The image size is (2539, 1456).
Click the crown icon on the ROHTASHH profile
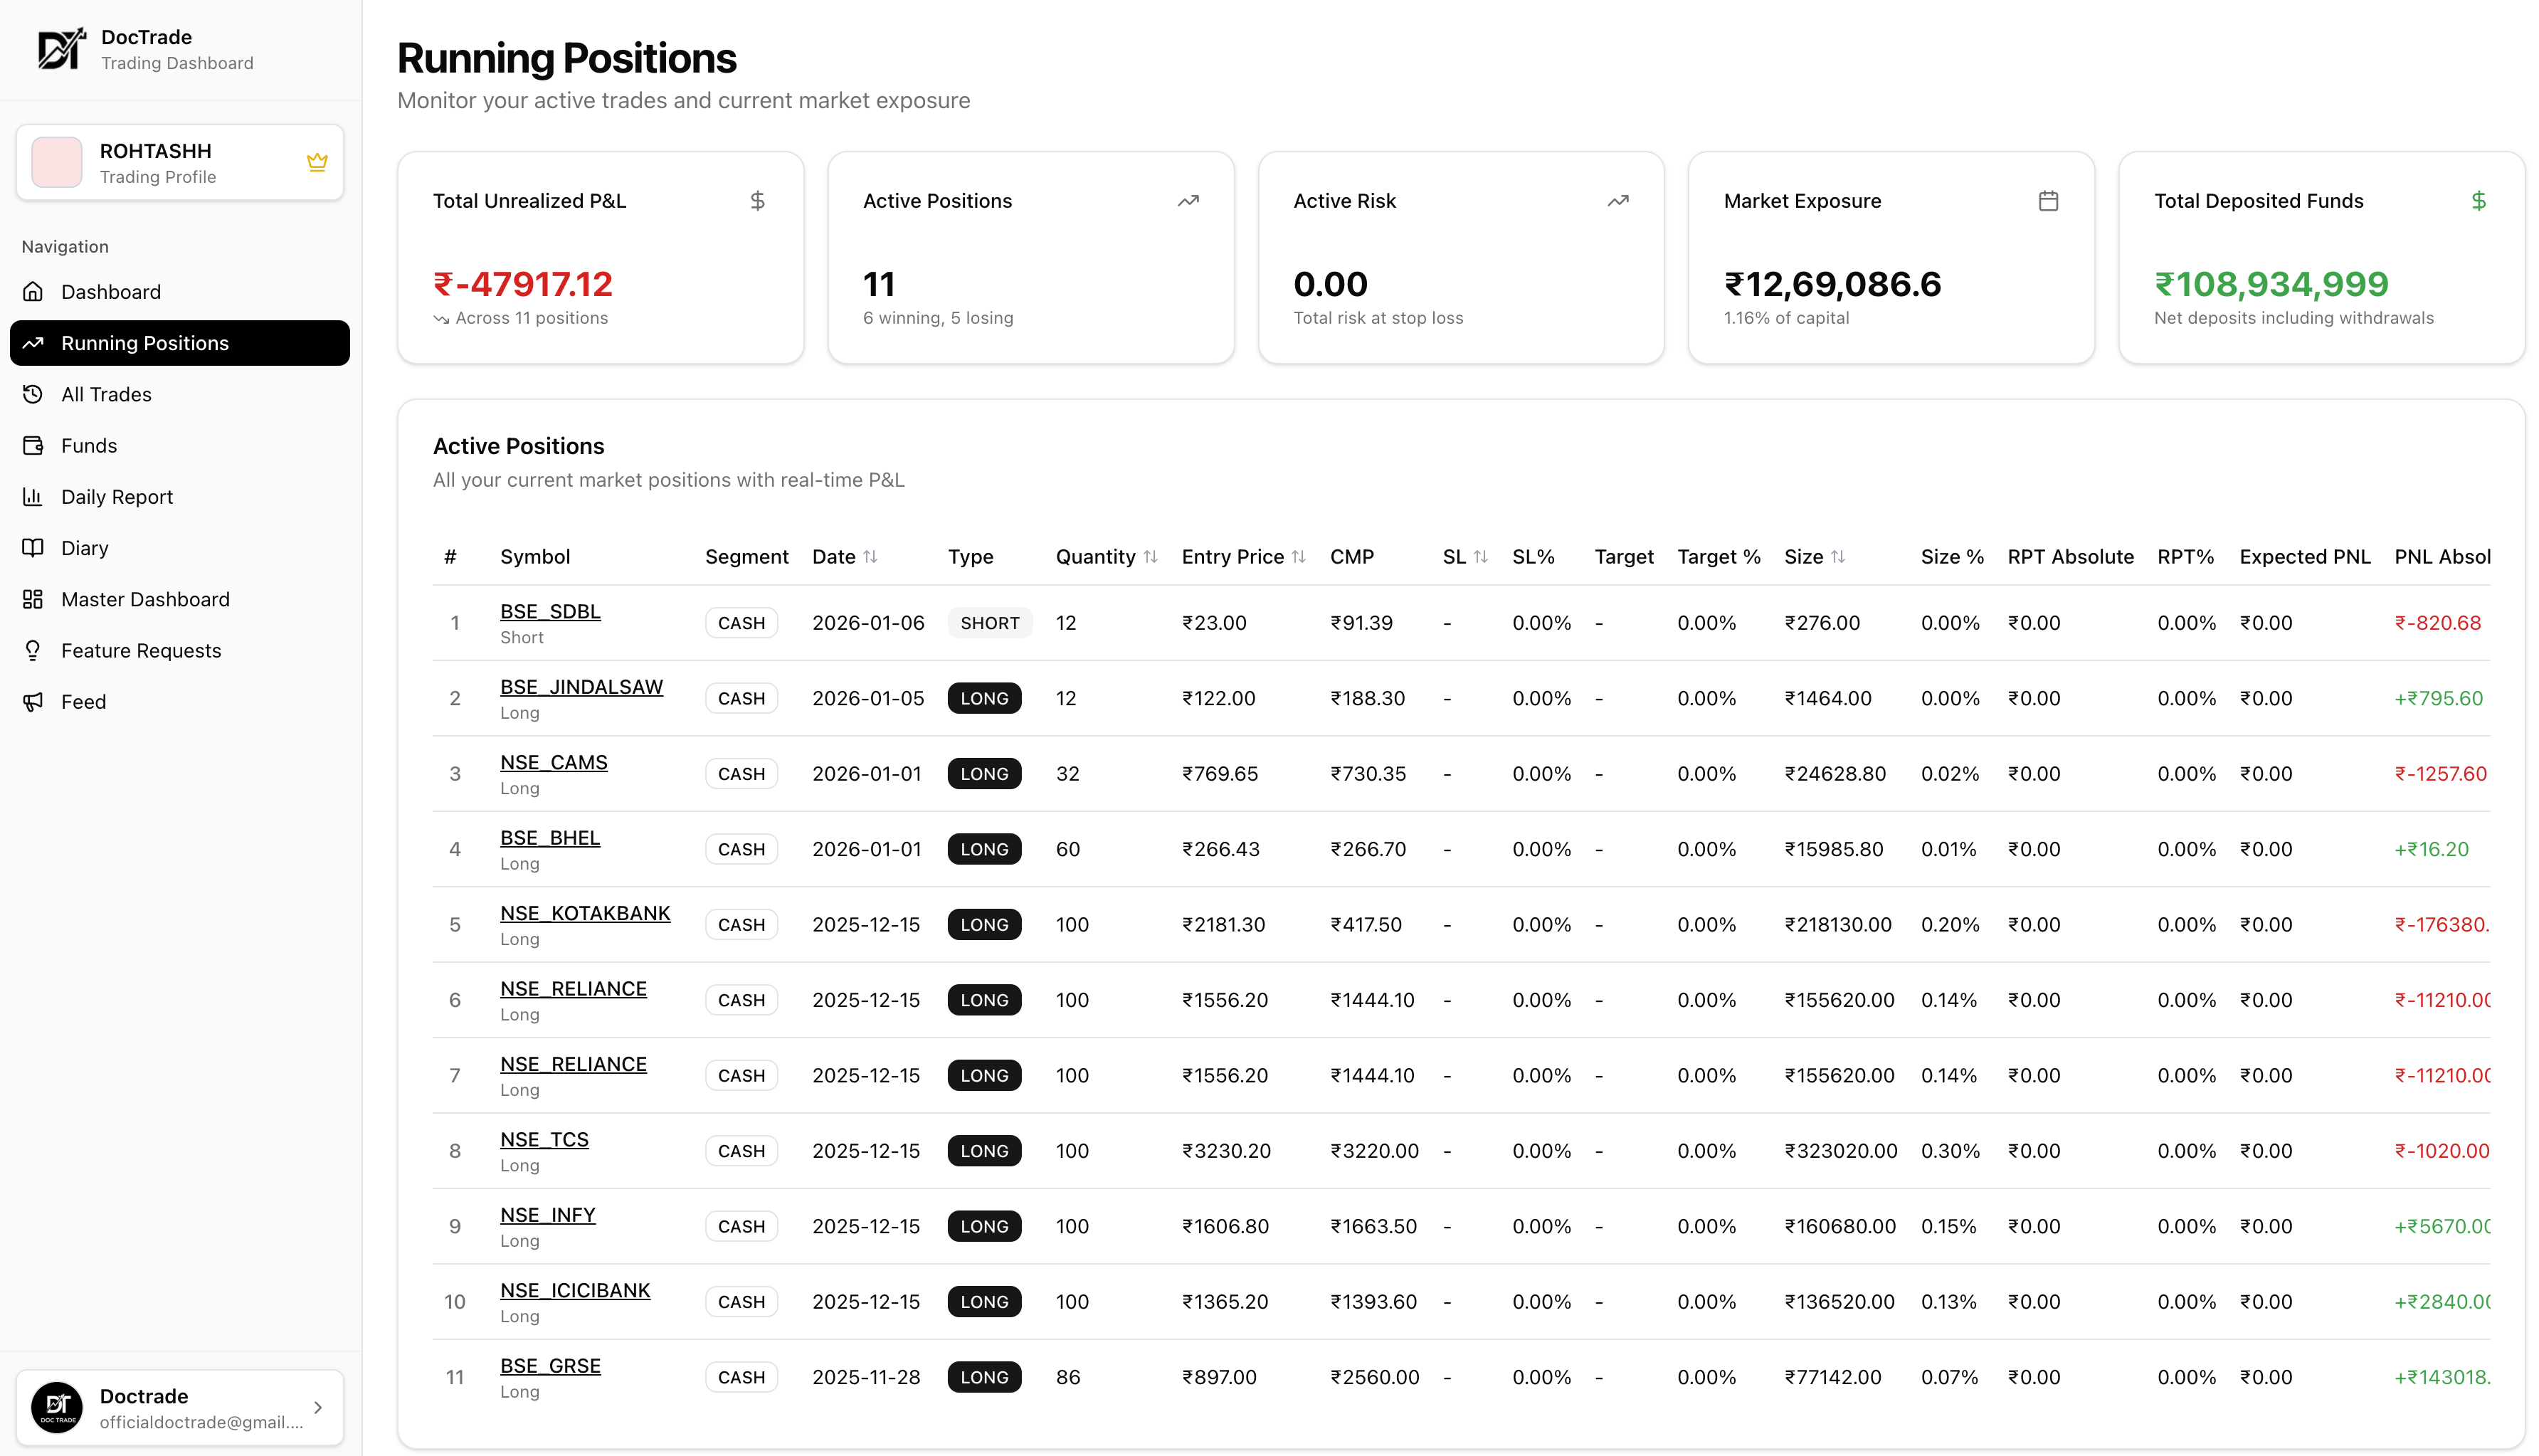317,162
